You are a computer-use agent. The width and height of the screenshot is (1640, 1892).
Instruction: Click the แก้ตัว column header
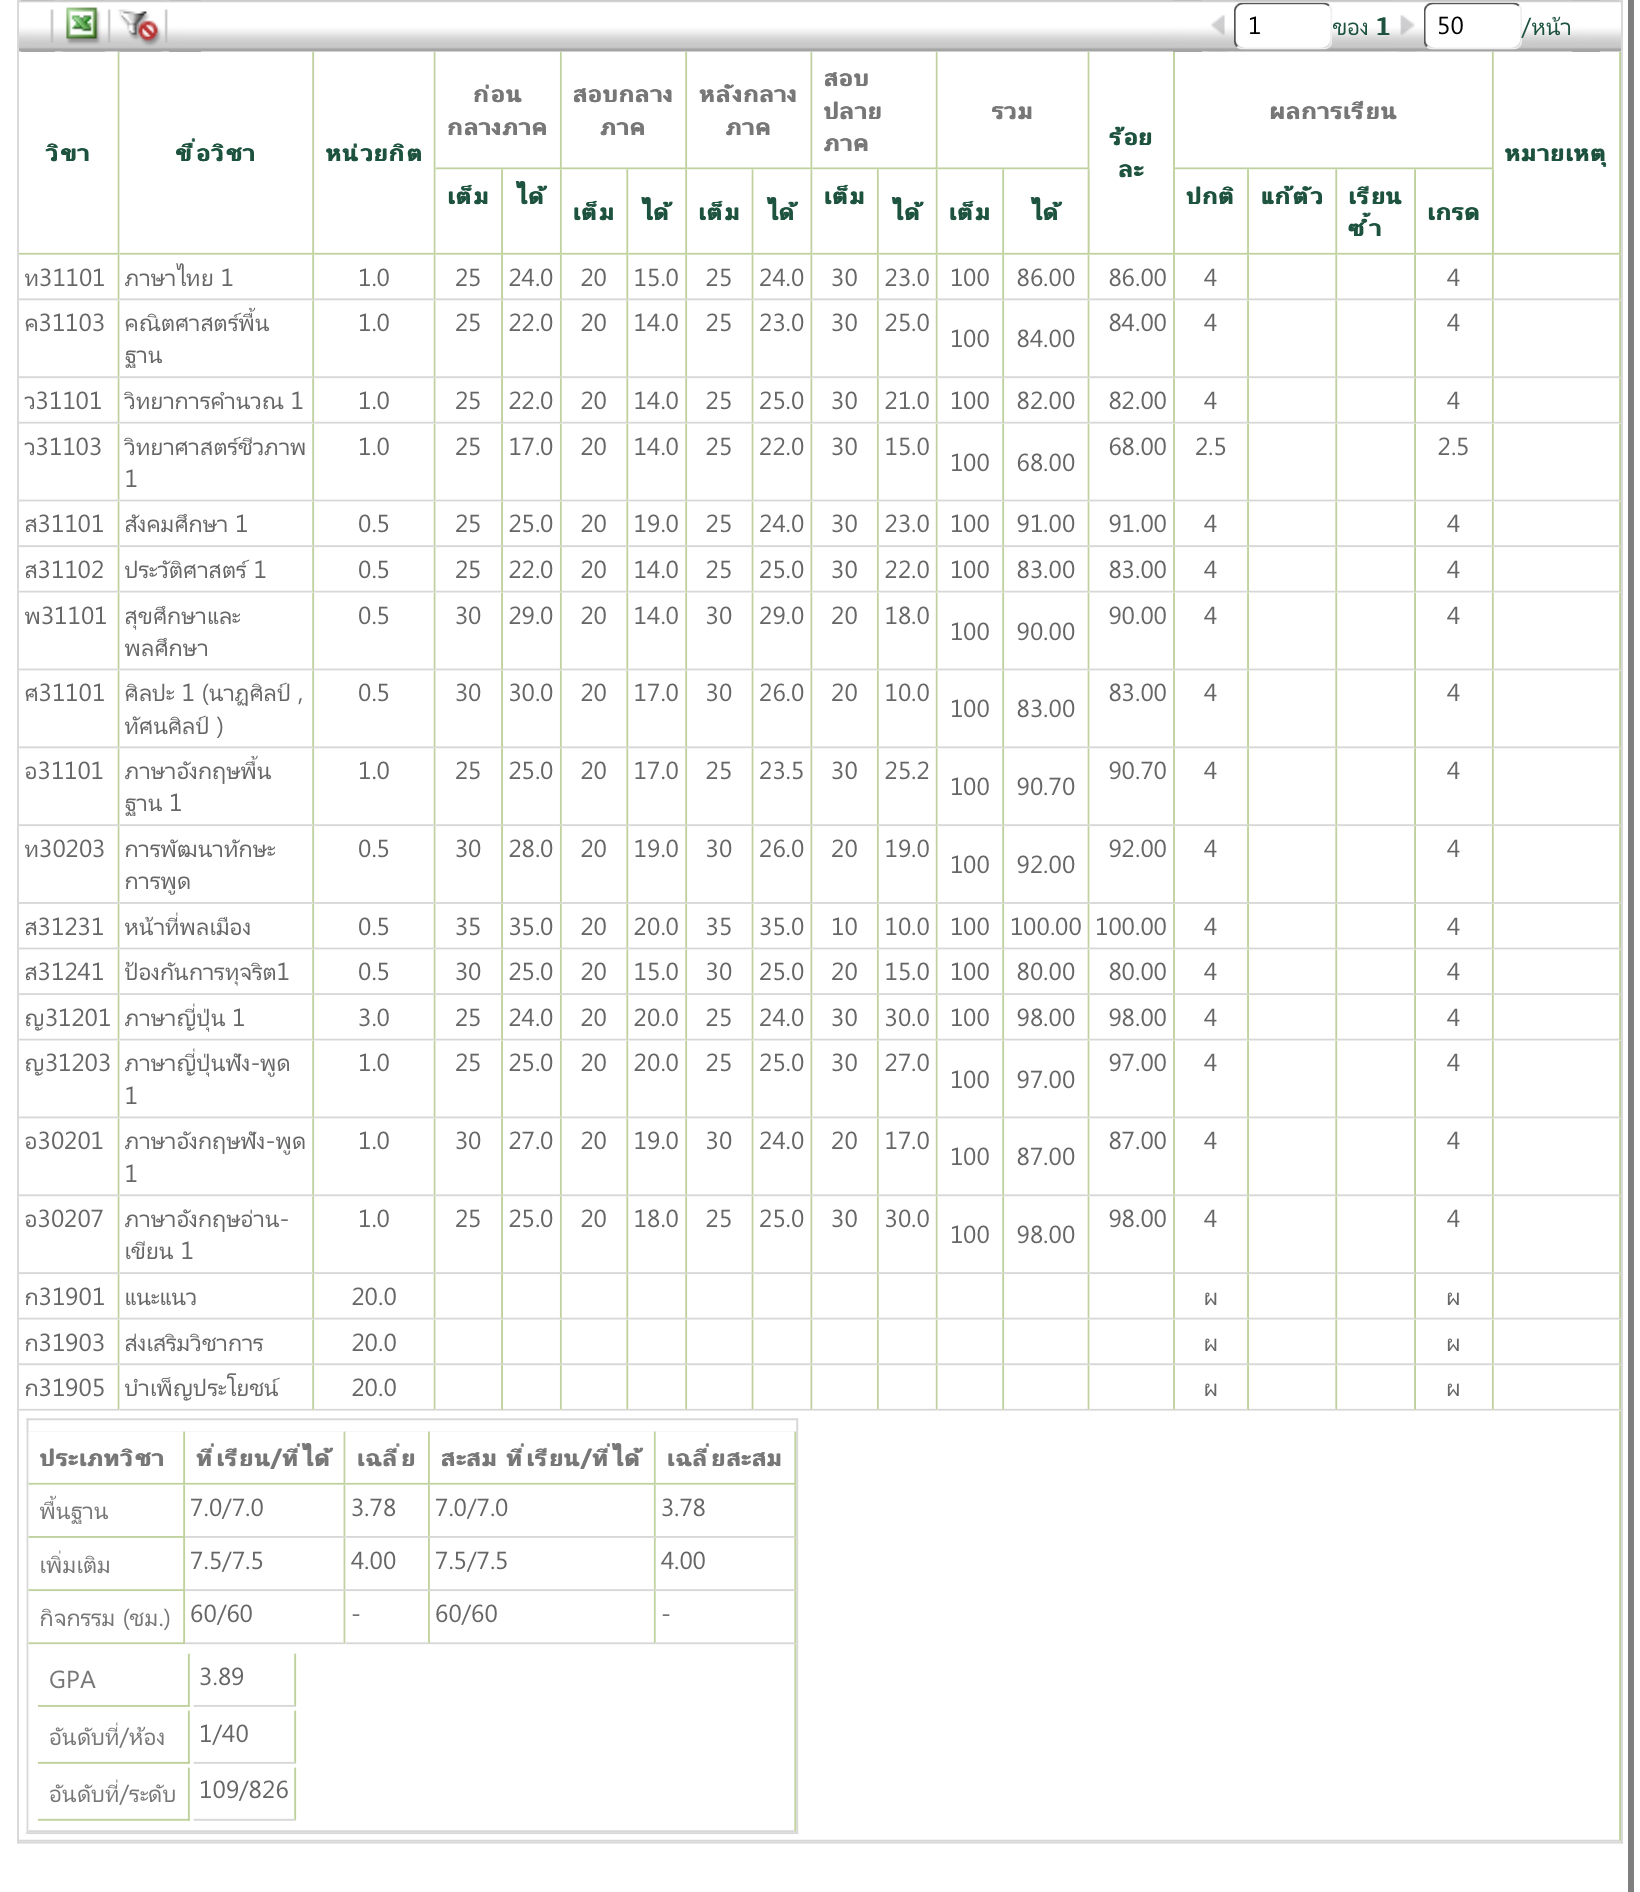[1291, 196]
